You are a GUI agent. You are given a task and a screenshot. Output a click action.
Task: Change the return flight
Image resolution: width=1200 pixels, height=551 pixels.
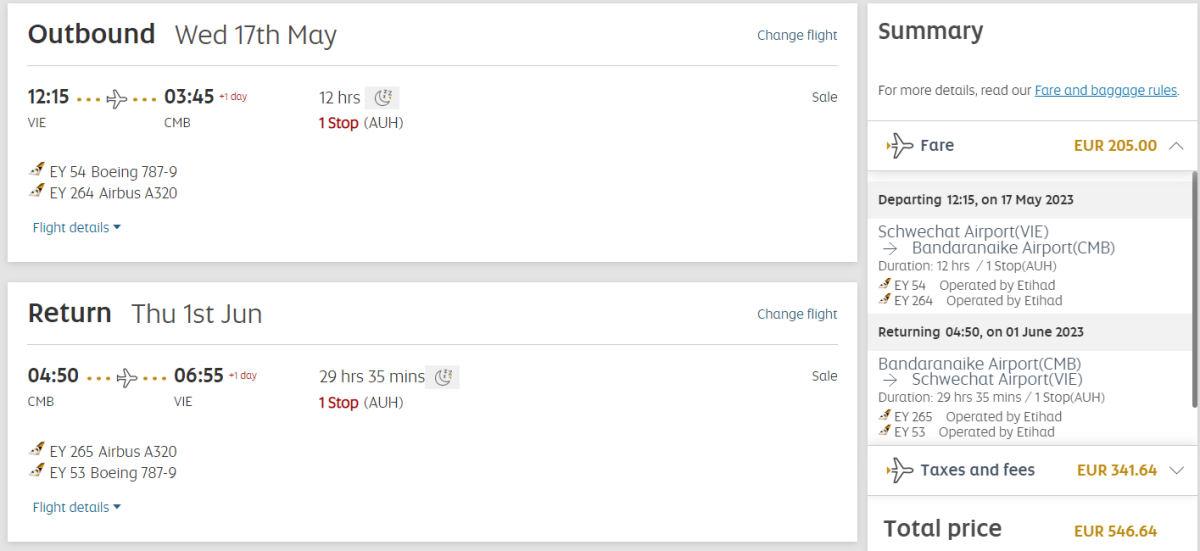(x=797, y=314)
